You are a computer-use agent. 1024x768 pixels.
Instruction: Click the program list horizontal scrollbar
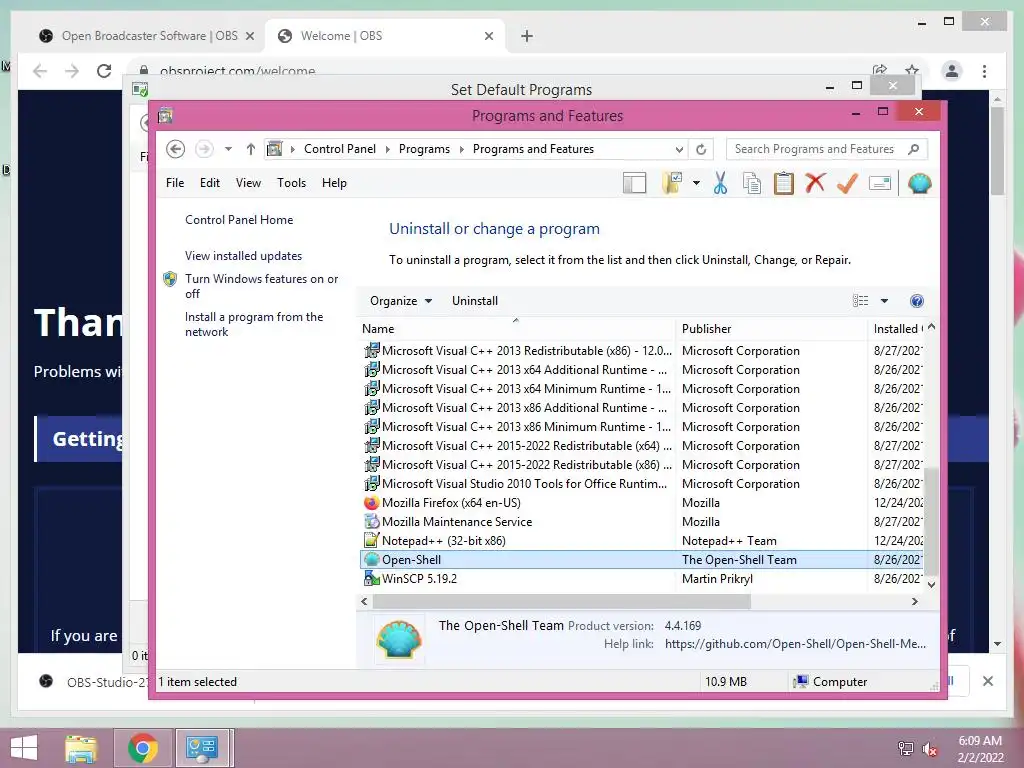point(562,601)
